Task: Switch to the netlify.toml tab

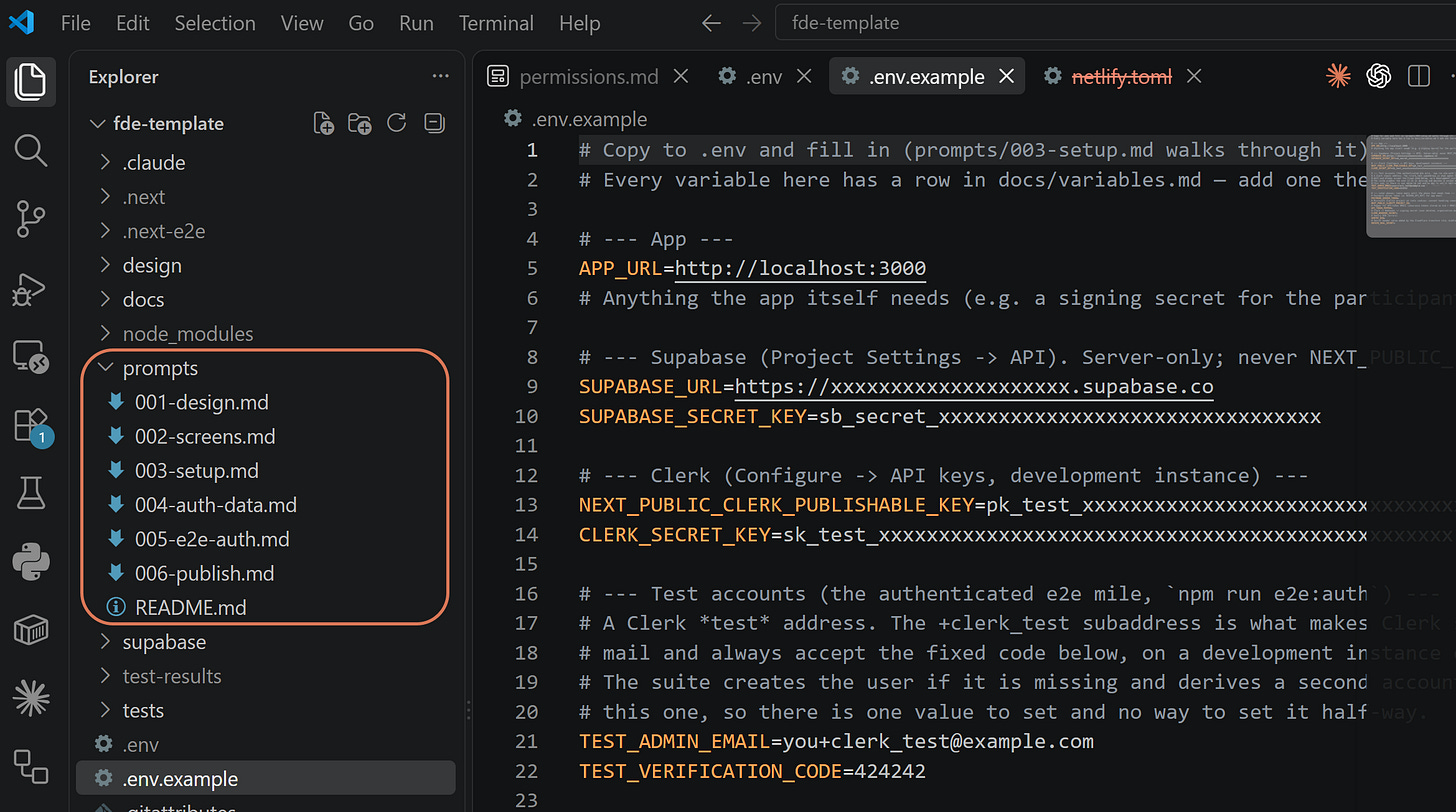Action: (x=1121, y=76)
